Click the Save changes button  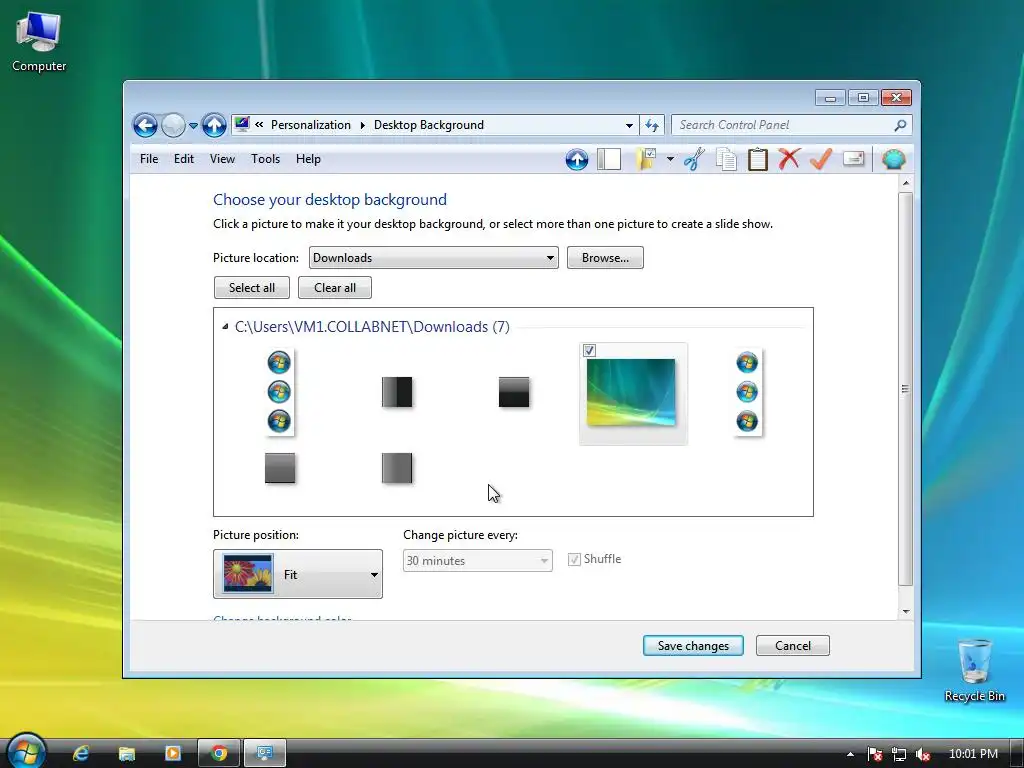(693, 645)
